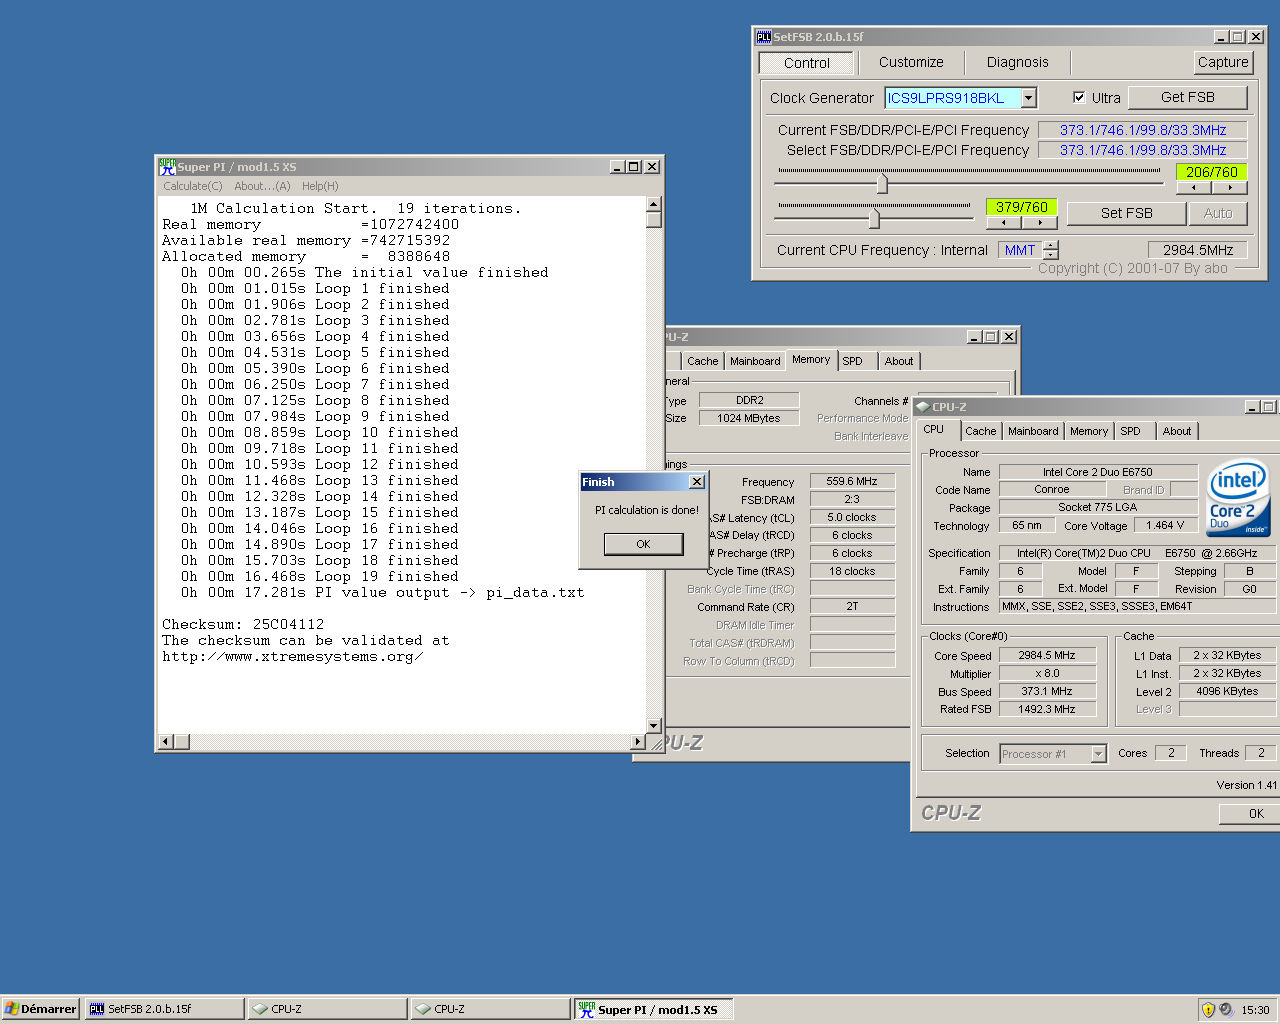Click Super PI horizontal scrollbar left arrow
The width and height of the screenshot is (1280, 1024).
(167, 741)
